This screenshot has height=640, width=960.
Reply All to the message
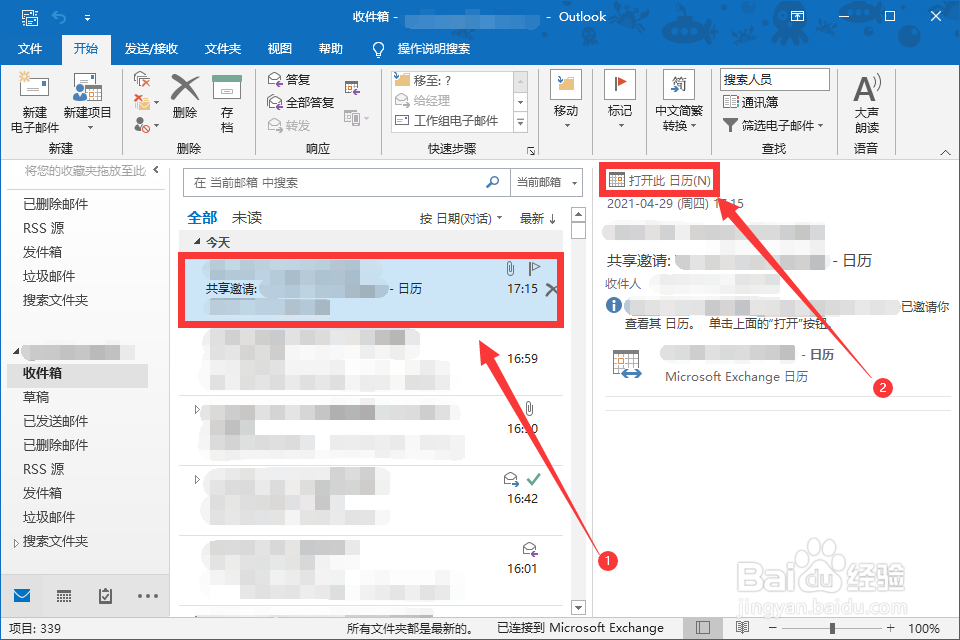(x=301, y=102)
